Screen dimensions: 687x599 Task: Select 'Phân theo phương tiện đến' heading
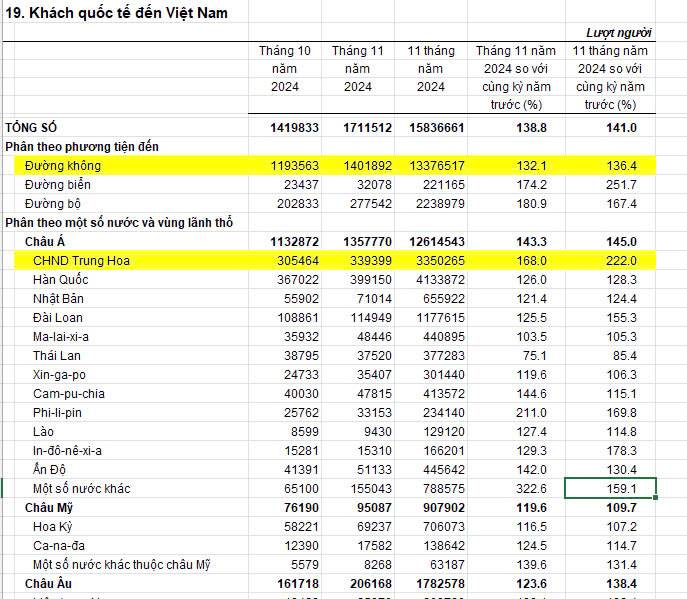click(82, 147)
